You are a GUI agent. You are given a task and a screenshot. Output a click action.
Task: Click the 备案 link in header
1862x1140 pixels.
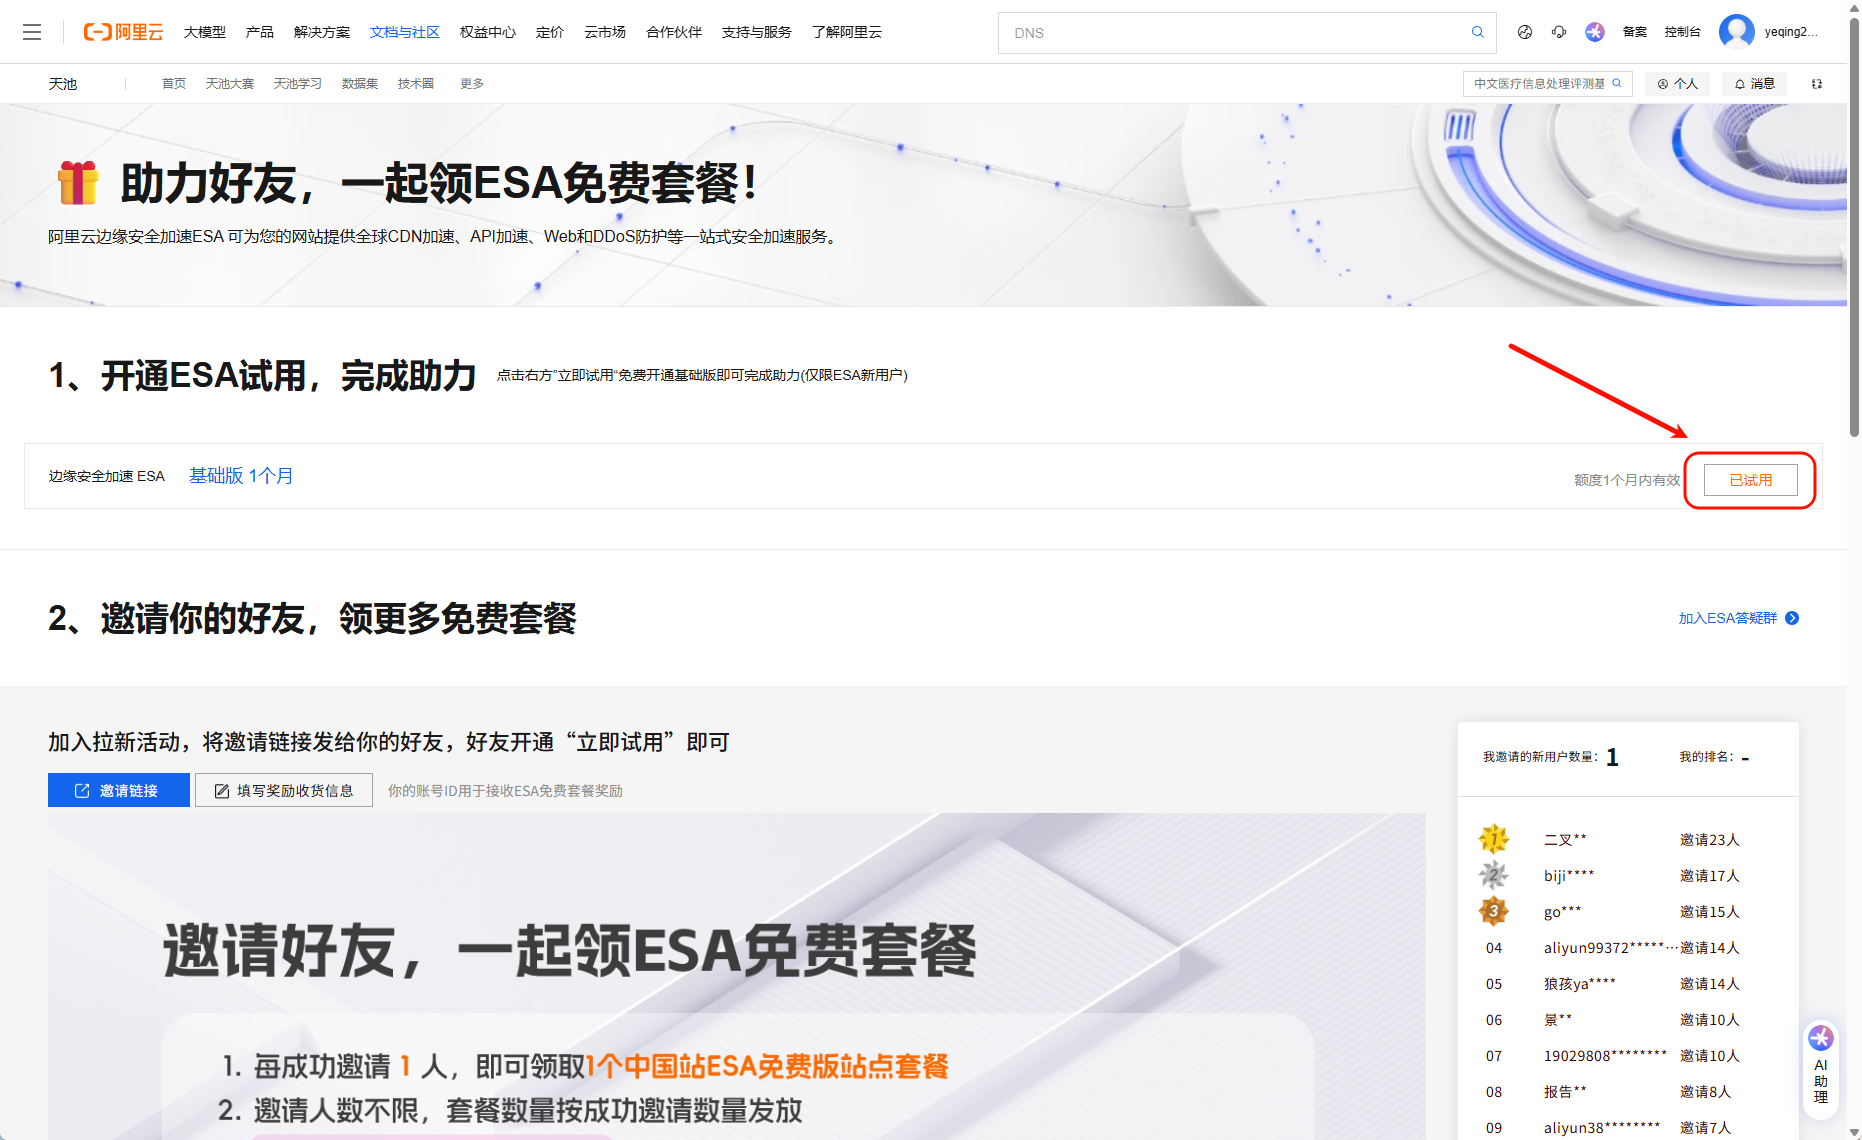pos(1635,32)
